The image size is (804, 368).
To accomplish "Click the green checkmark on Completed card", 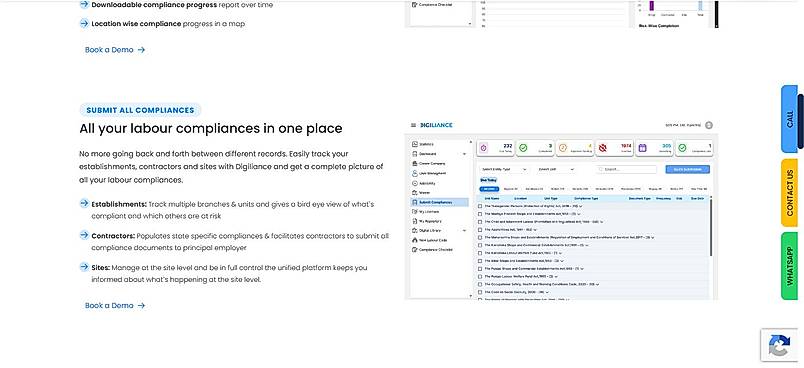I will click(x=523, y=148).
